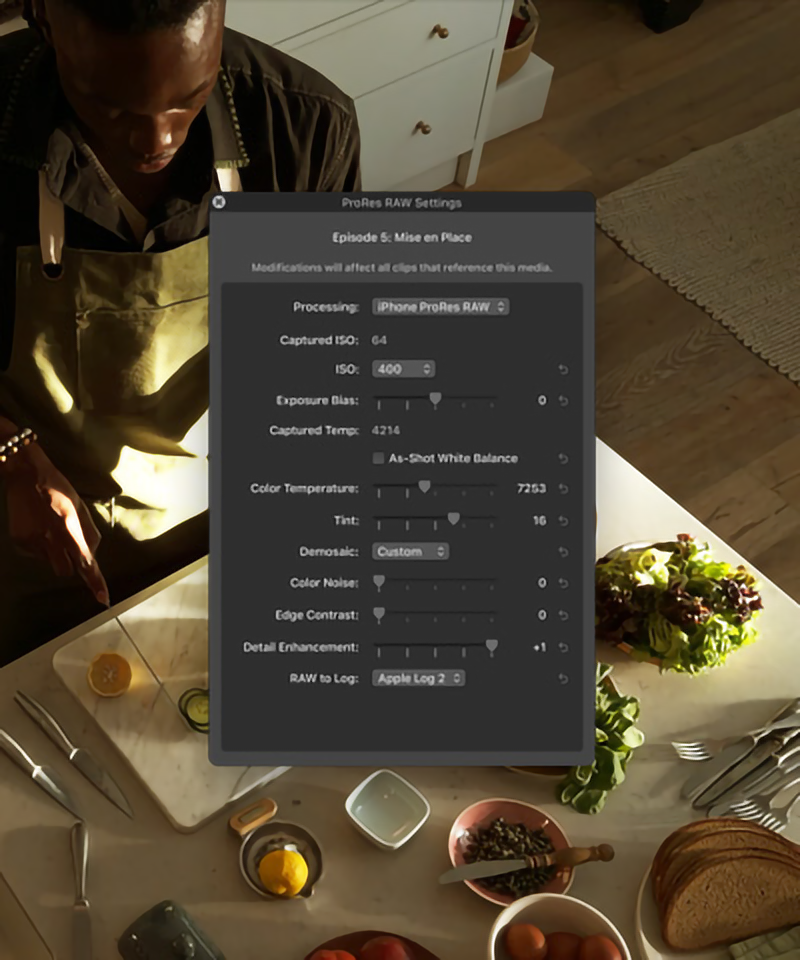Enable the As-Shot White Balance checkbox
The height and width of the screenshot is (960, 800).
pos(379,458)
